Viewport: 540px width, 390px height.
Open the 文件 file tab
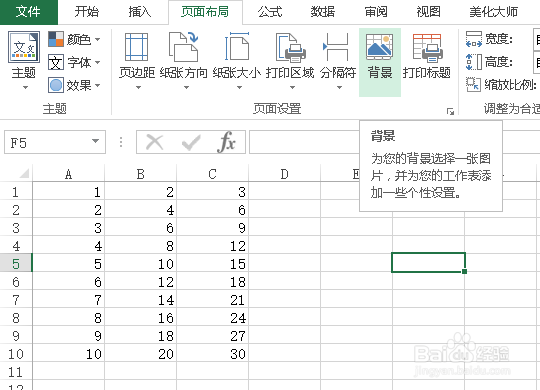[29, 12]
